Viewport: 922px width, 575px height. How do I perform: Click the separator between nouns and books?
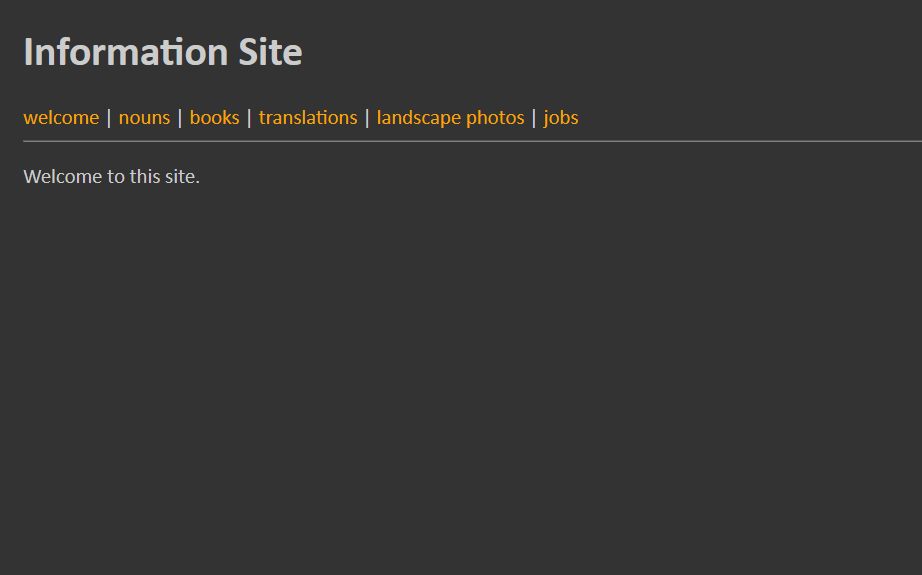click(180, 118)
